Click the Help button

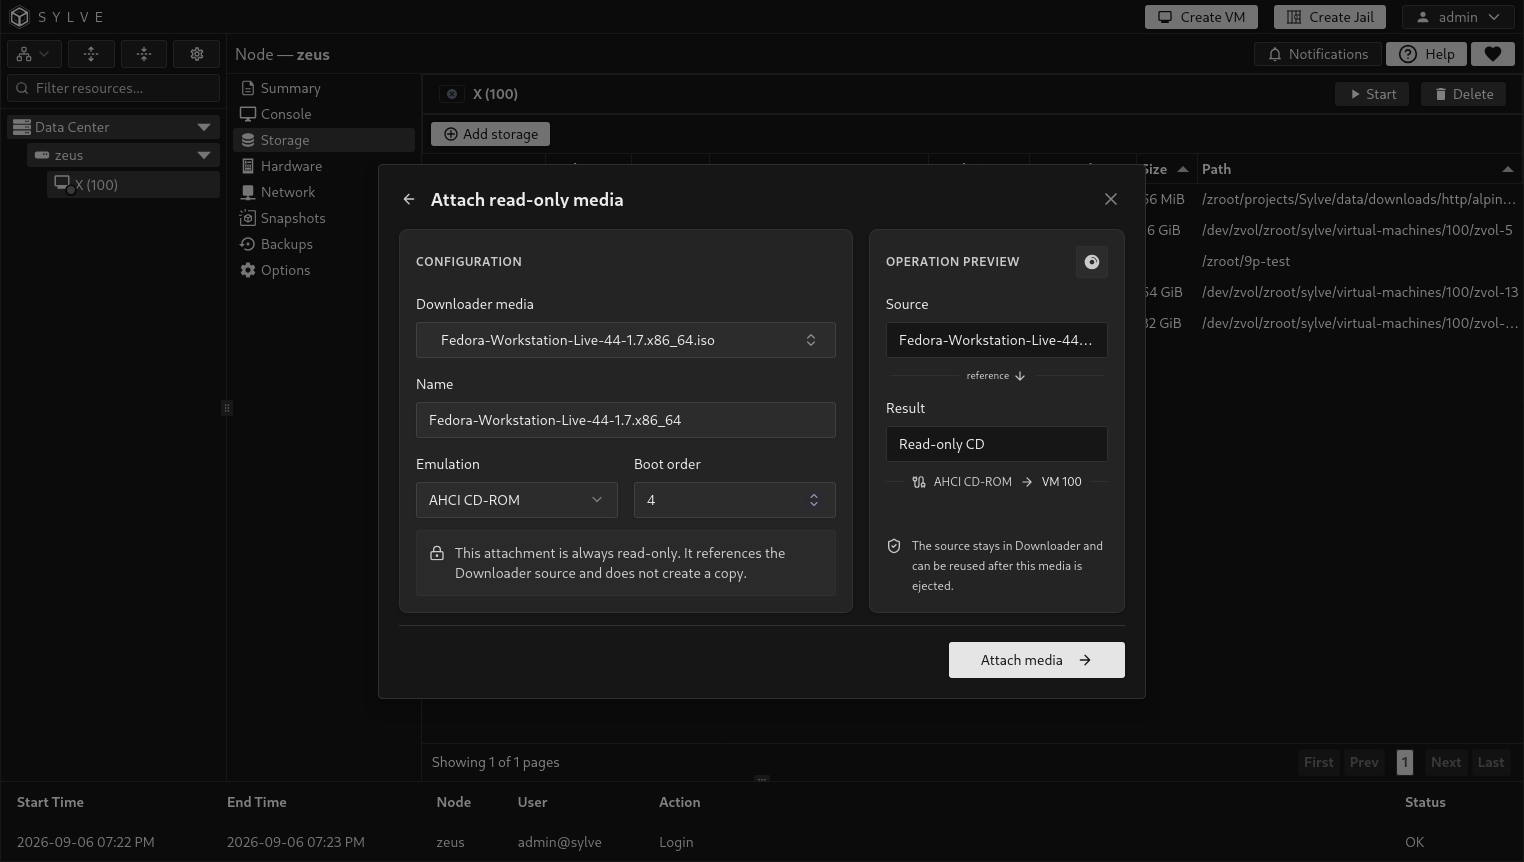coord(1426,54)
